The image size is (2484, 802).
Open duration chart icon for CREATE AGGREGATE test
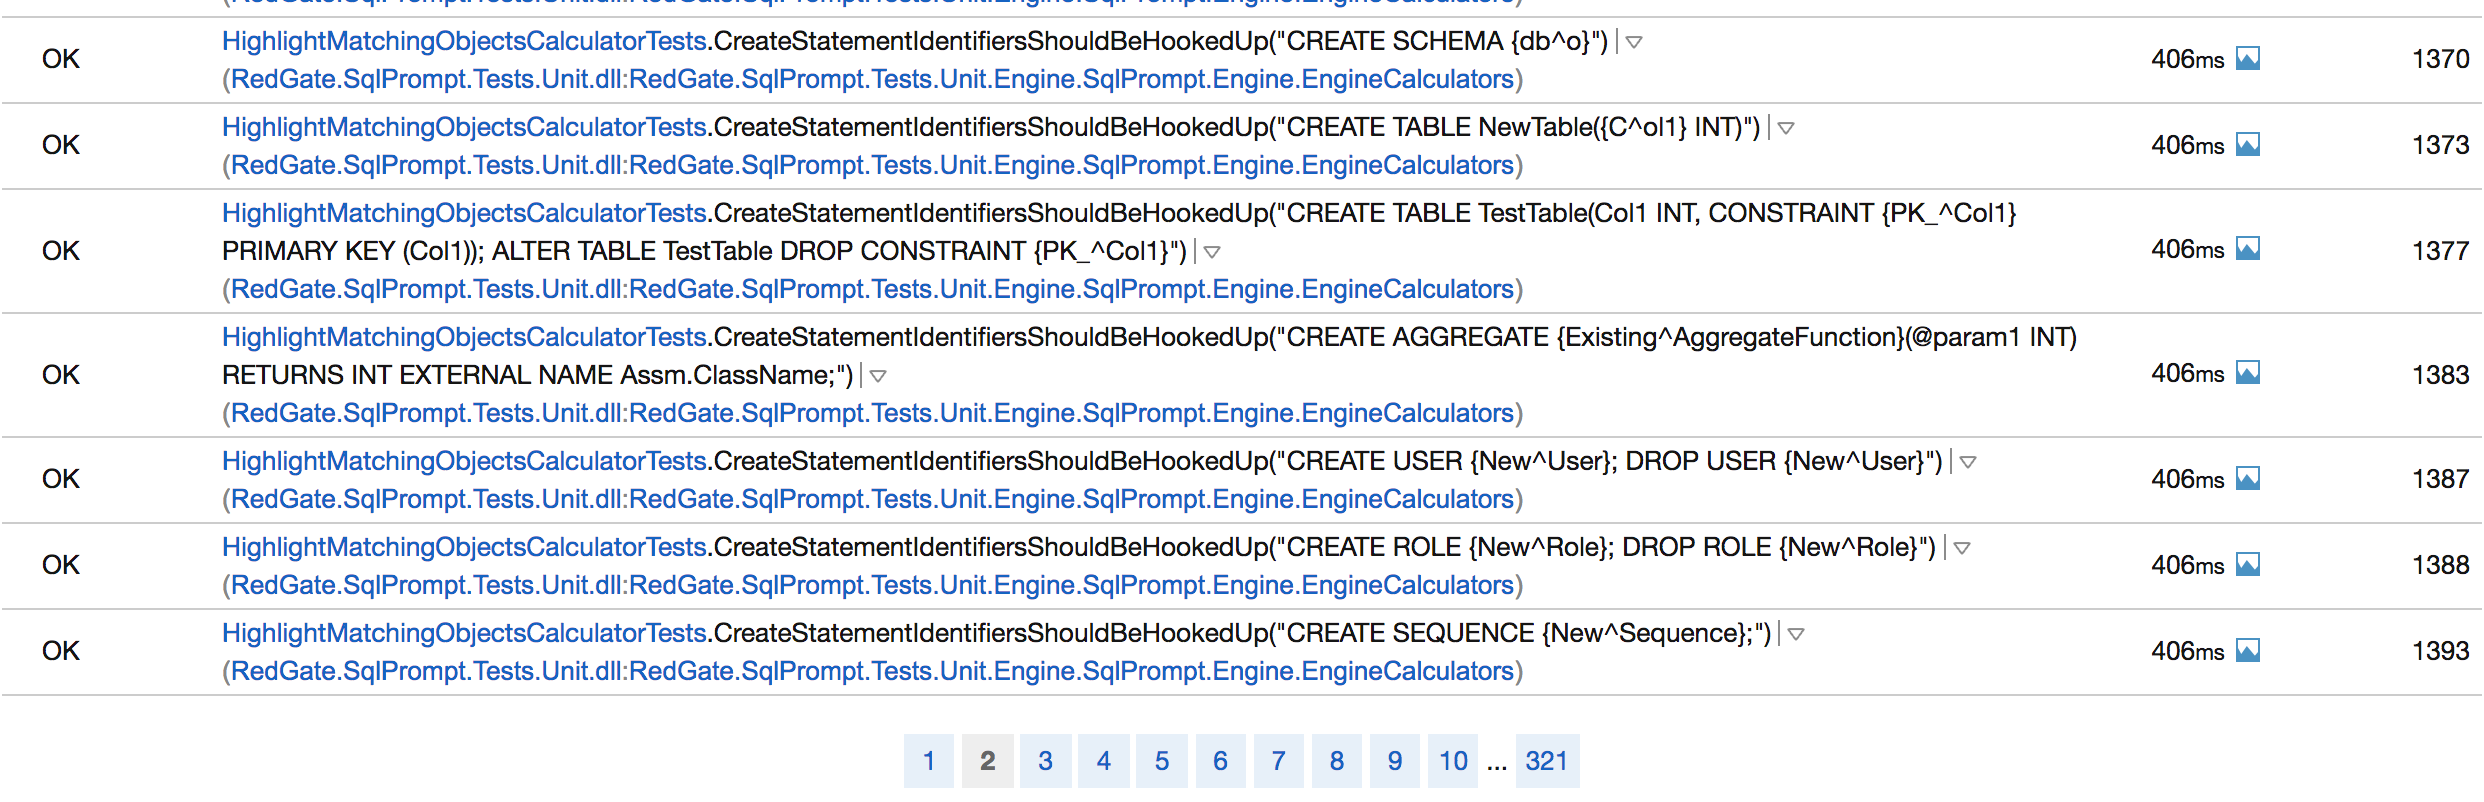coord(2247,373)
